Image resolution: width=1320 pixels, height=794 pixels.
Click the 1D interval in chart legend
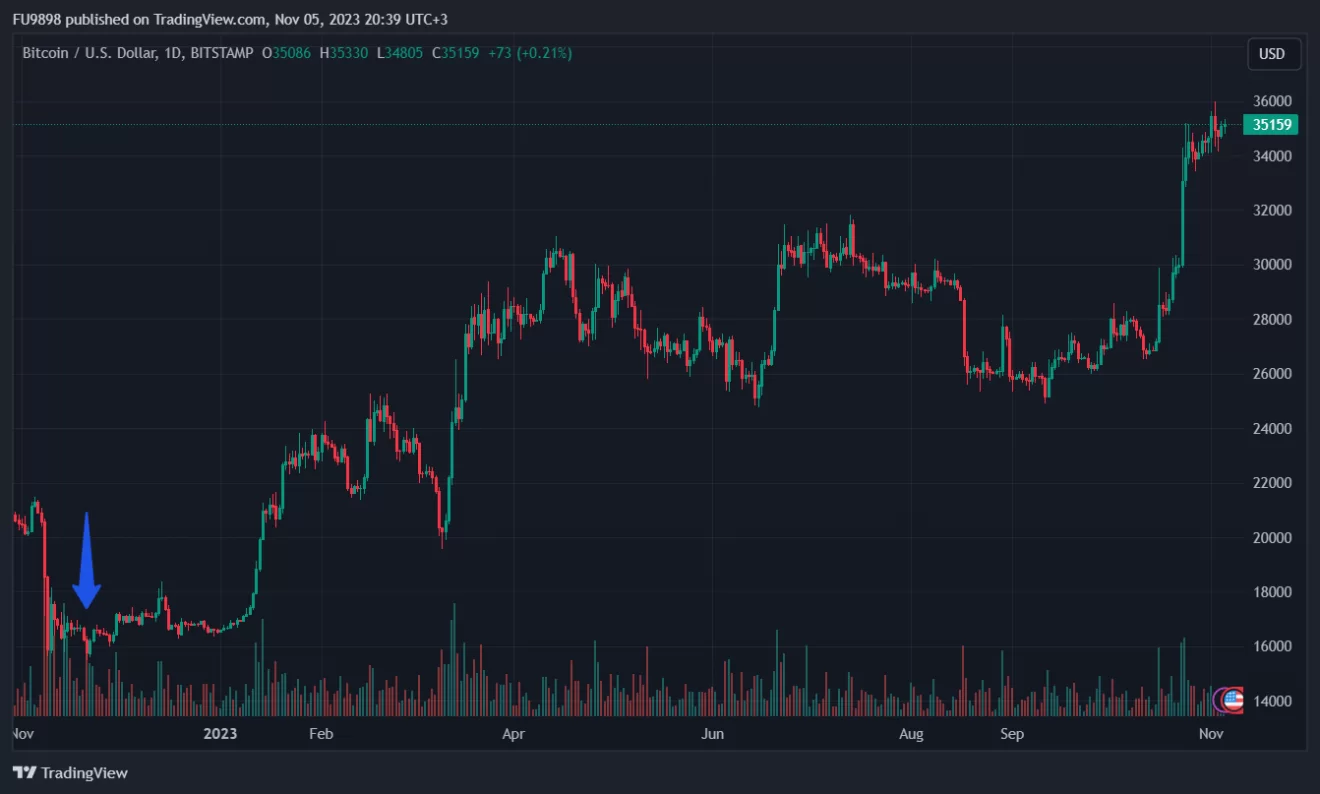point(169,53)
